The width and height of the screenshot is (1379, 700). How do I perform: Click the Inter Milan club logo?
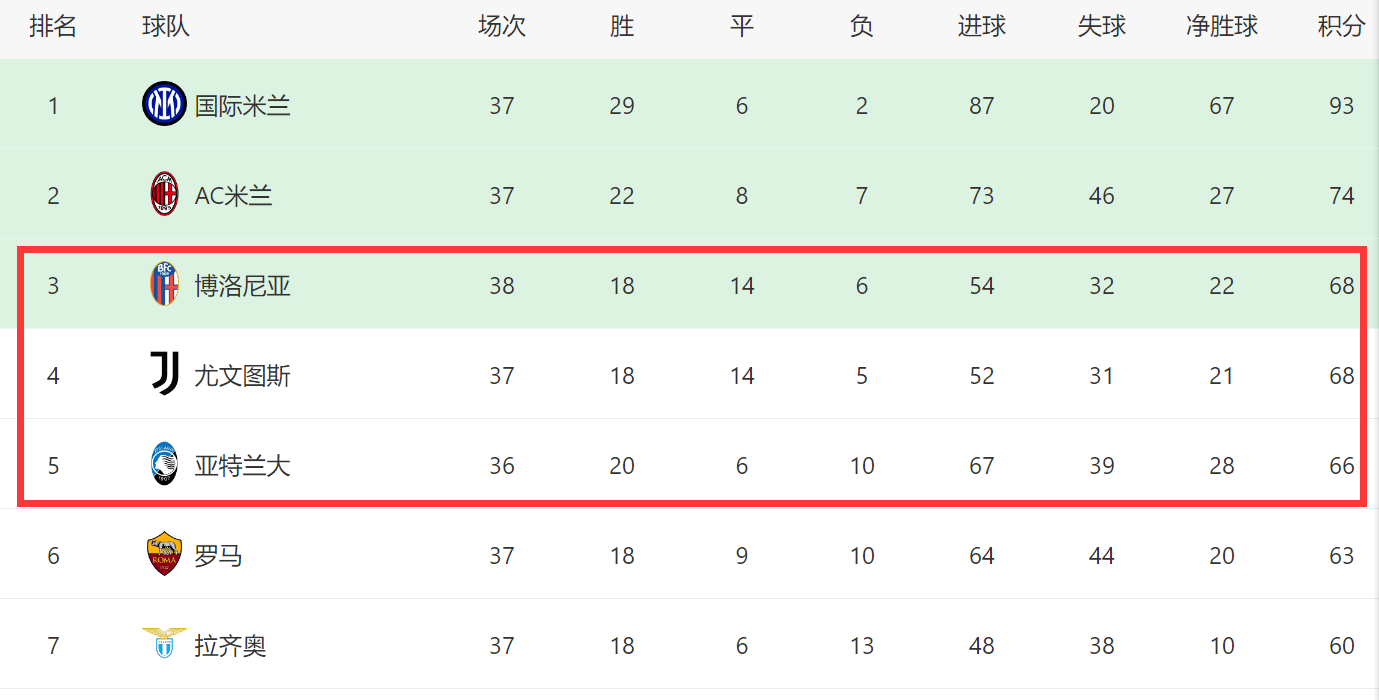click(164, 104)
